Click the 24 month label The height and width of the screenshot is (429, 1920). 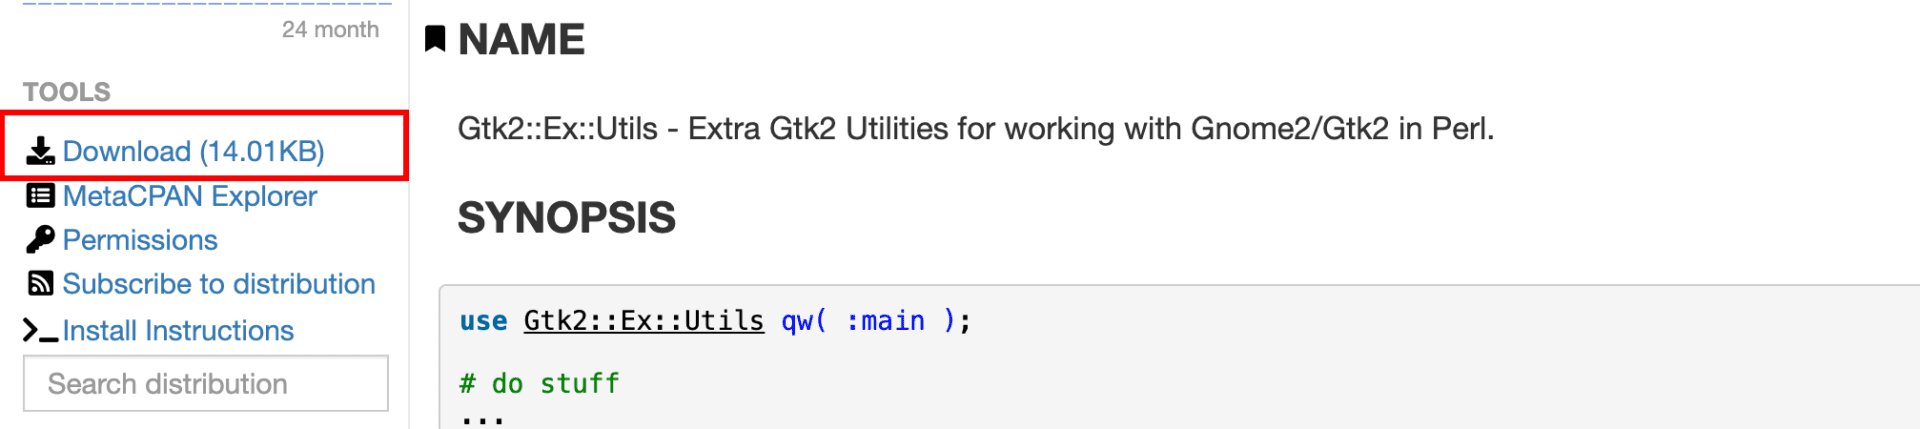click(x=330, y=30)
